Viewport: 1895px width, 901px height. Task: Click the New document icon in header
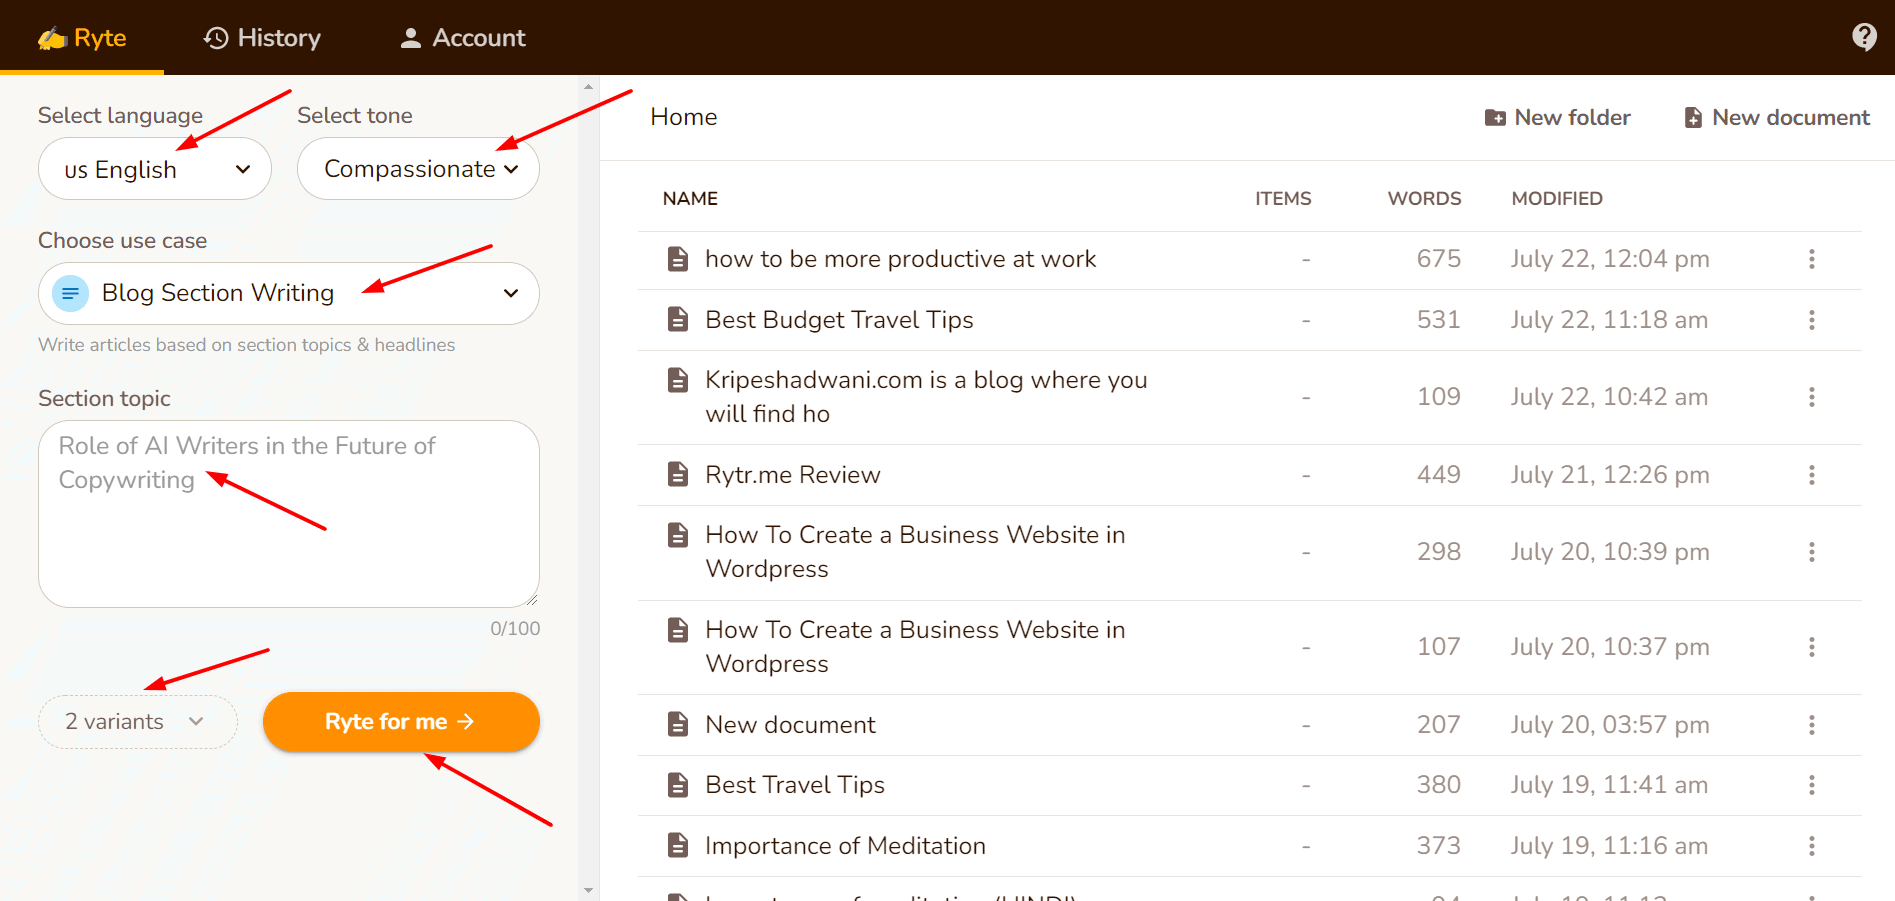(1693, 118)
